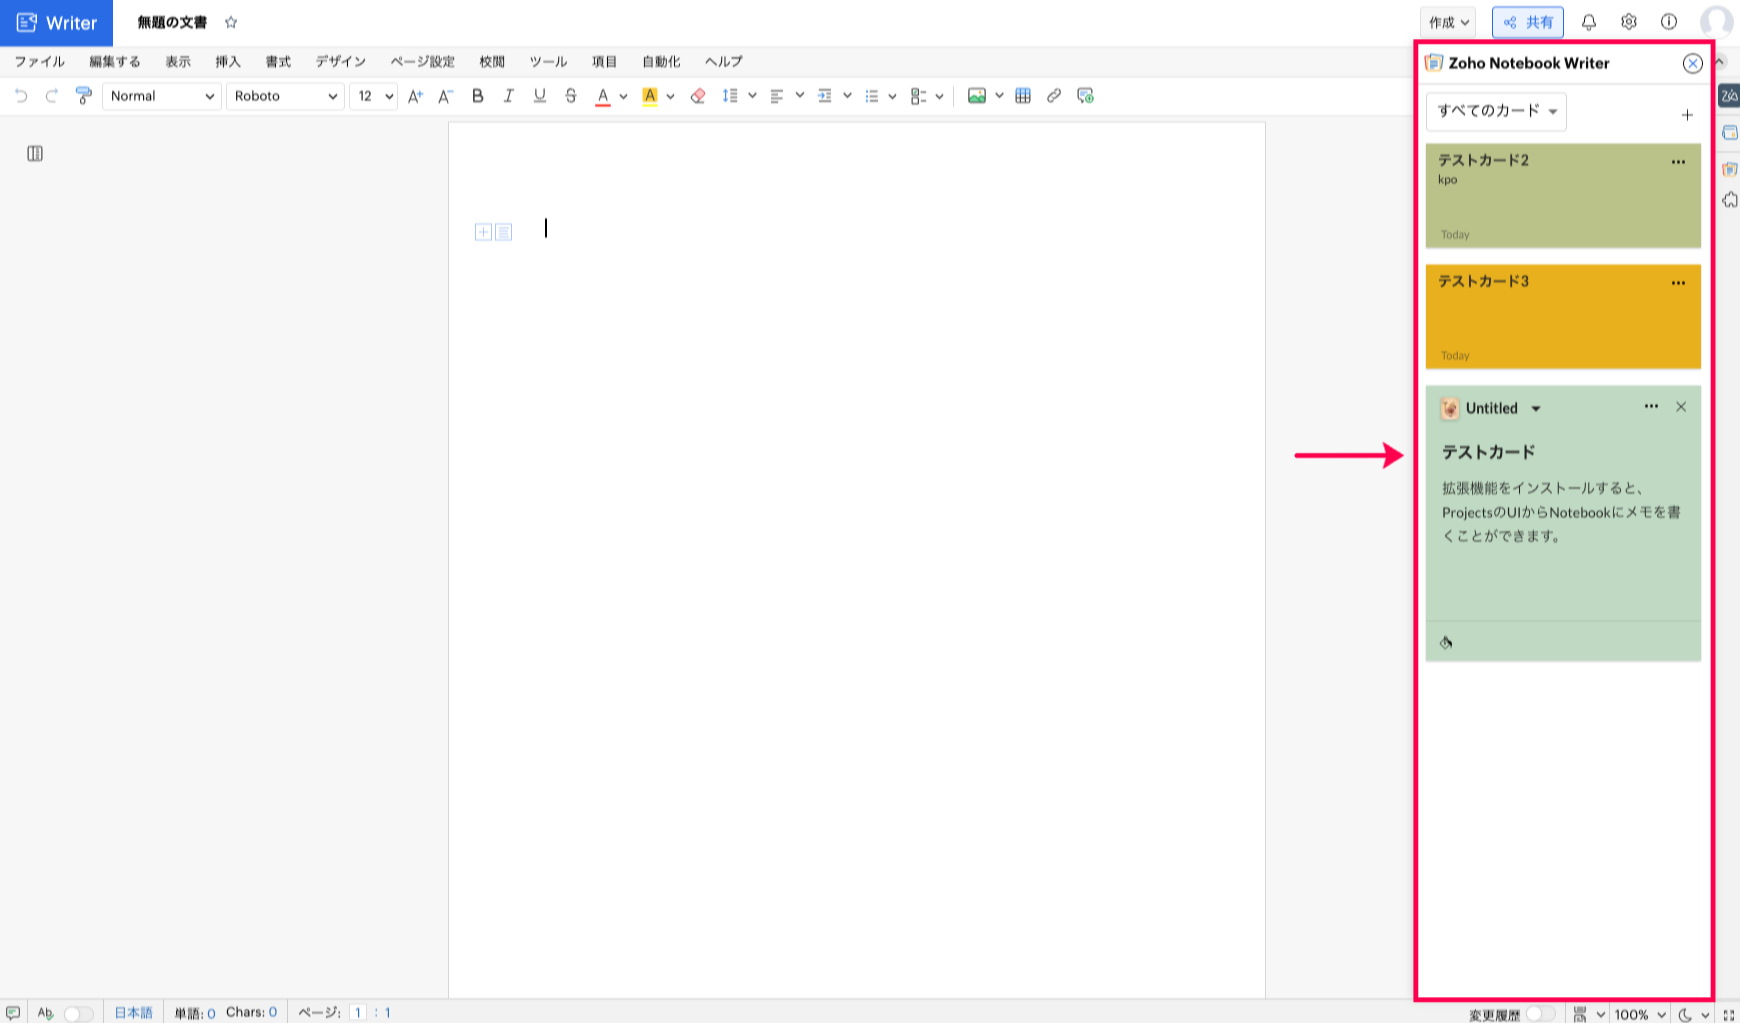Screen dimensions: 1740x1023
Task: Open the デザイン menu
Action: point(340,62)
